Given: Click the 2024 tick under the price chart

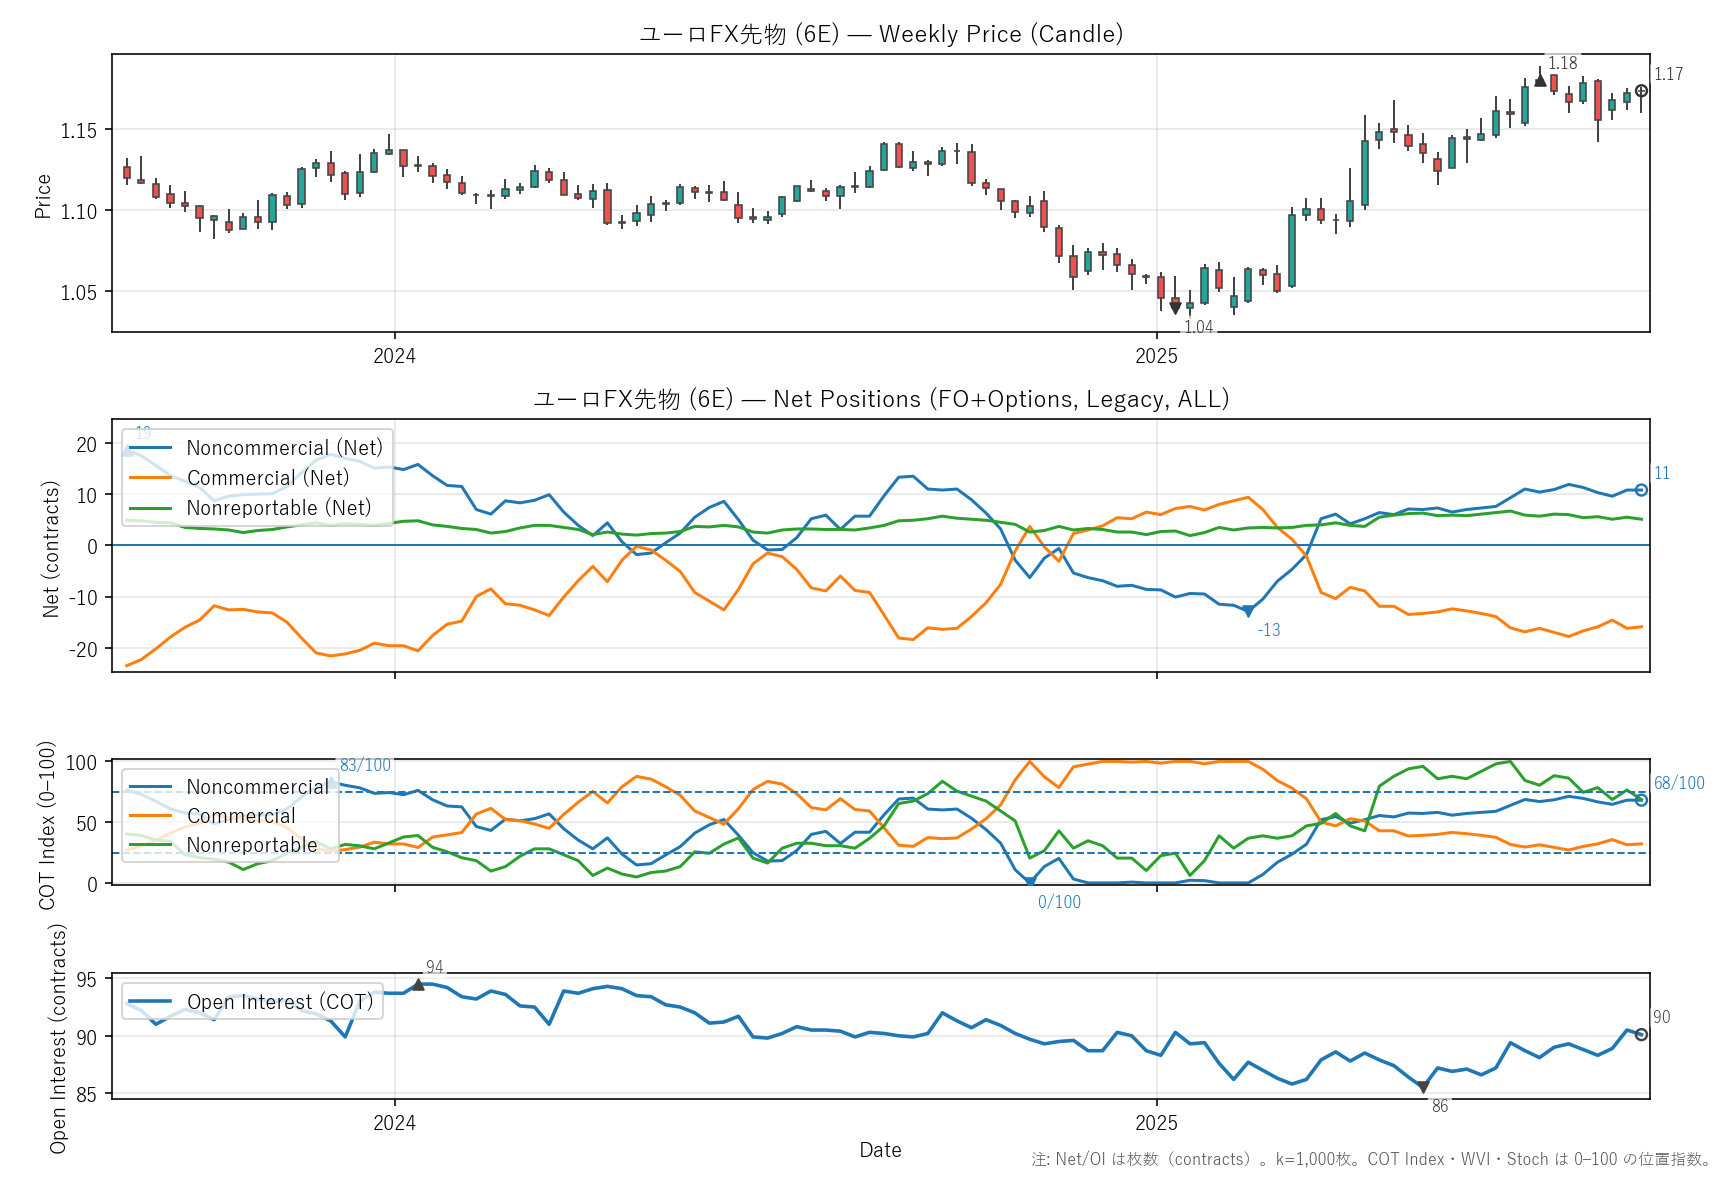Looking at the screenshot, I should (x=394, y=356).
